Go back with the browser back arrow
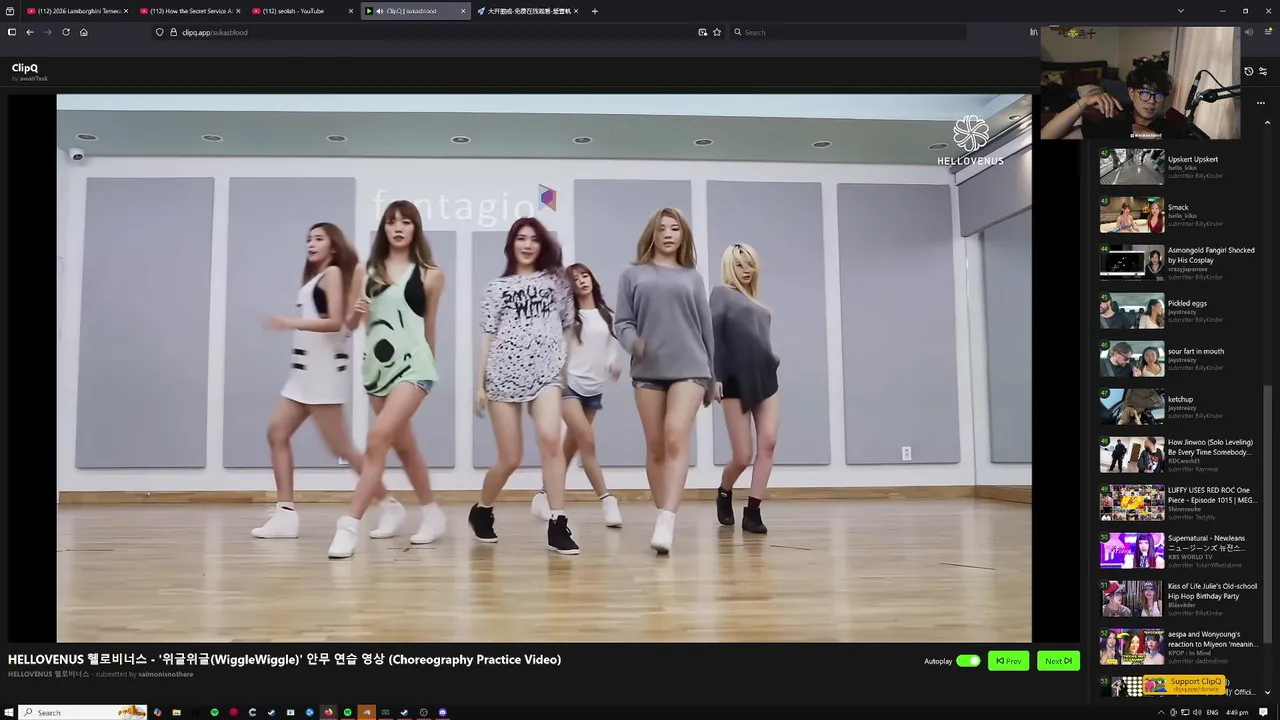Image resolution: width=1280 pixels, height=720 pixels. [30, 32]
